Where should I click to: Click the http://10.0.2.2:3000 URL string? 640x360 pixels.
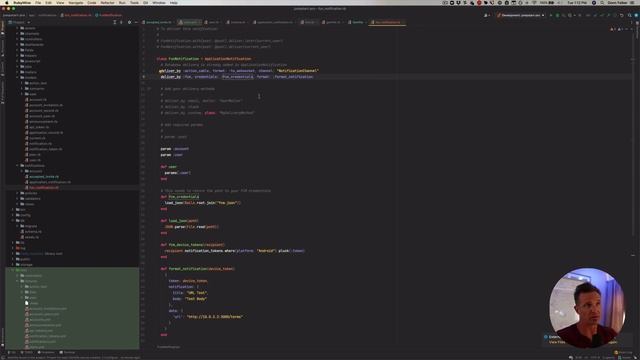click(x=215, y=316)
